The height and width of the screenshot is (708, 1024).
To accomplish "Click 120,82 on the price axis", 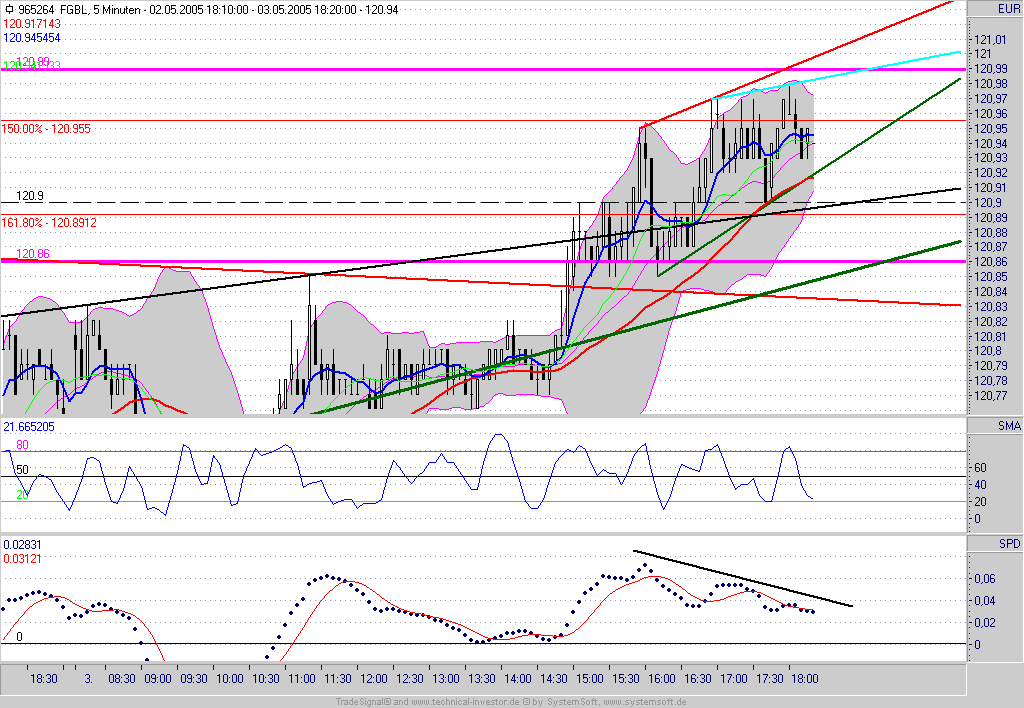I will 991,322.
